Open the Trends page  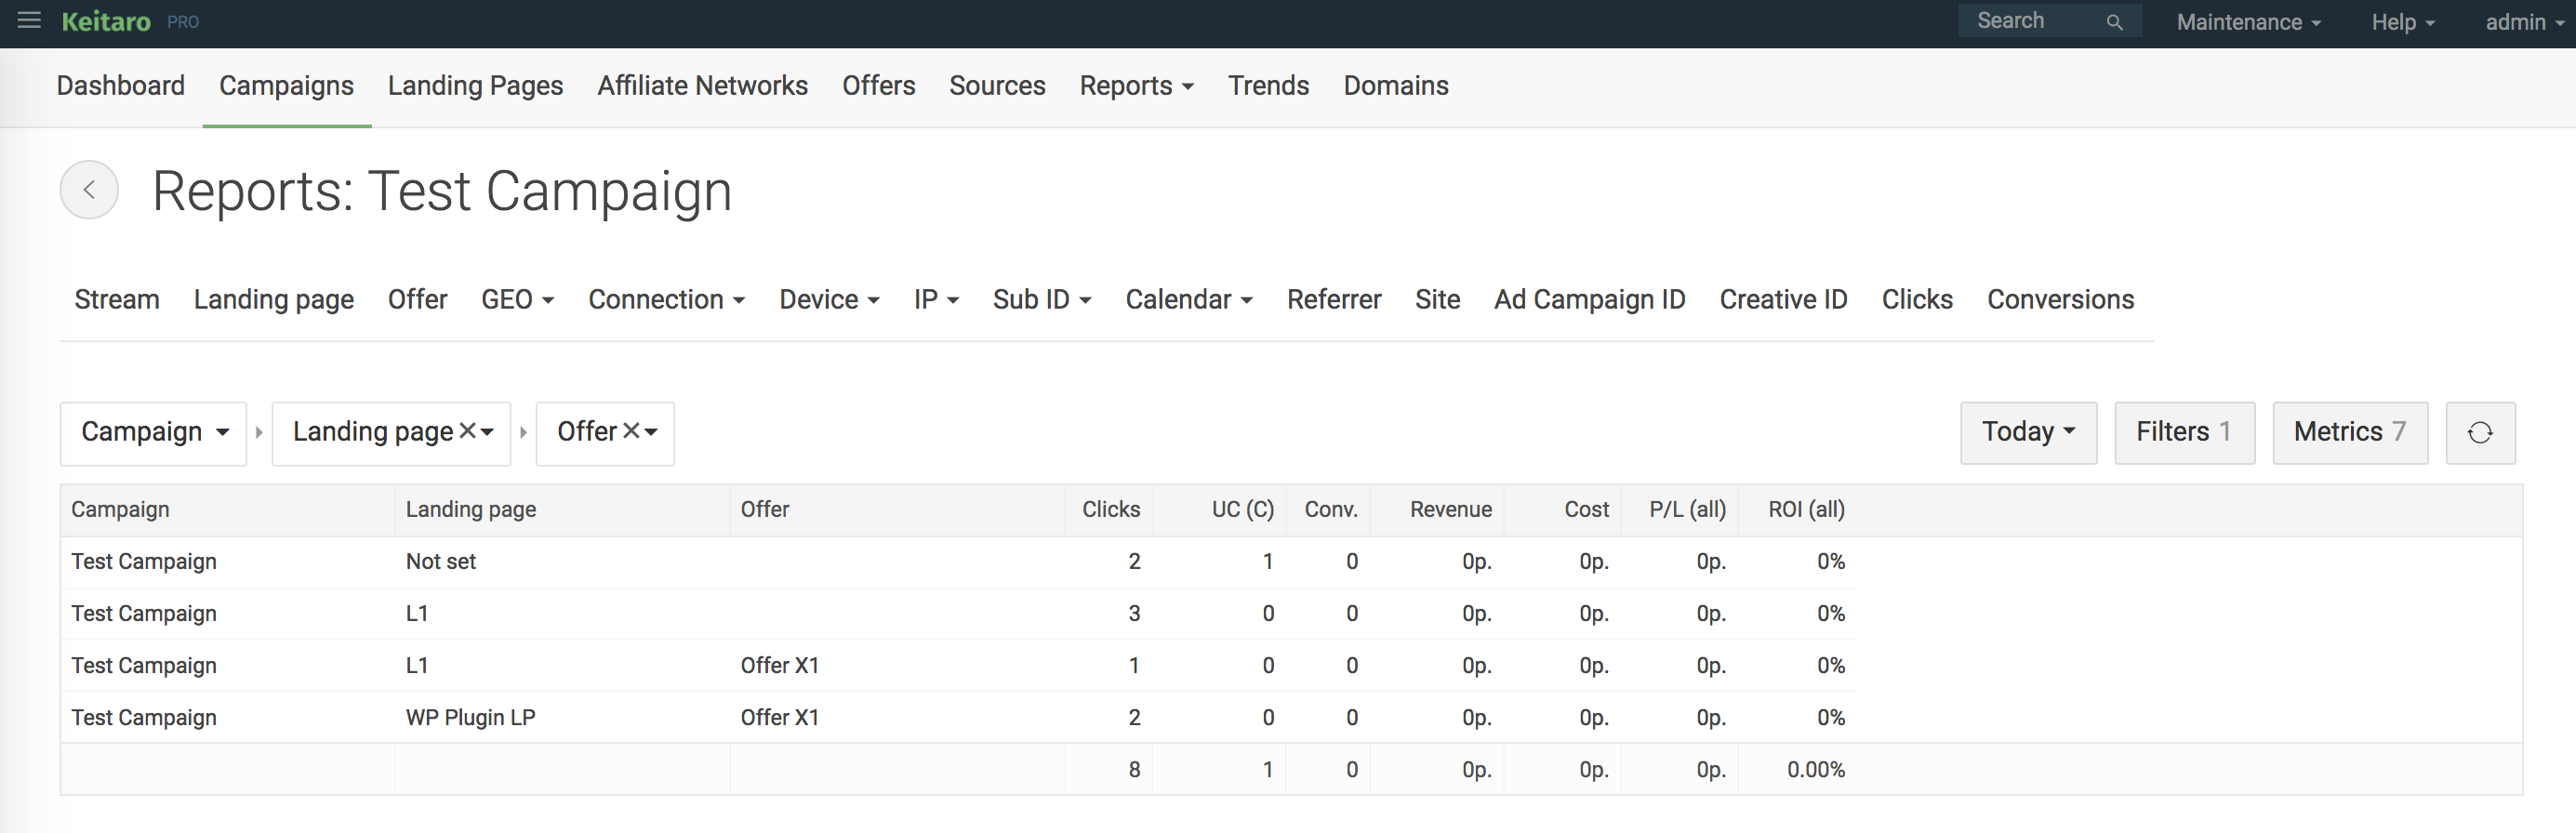pyautogui.click(x=1268, y=86)
